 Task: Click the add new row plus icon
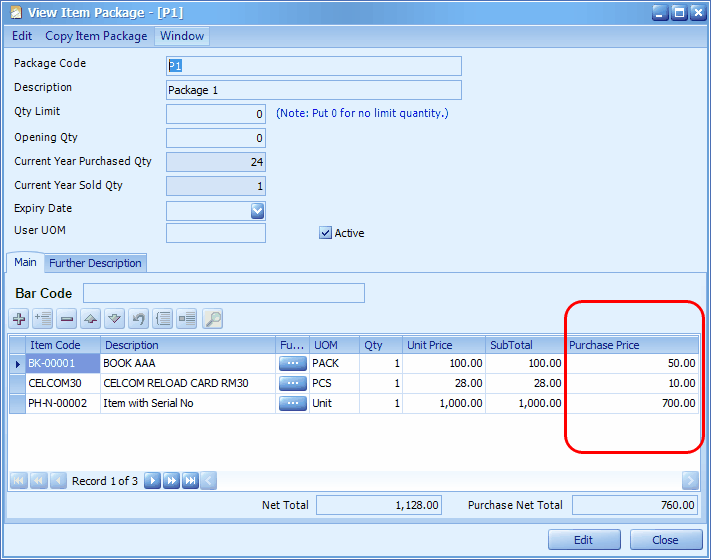click(19, 319)
